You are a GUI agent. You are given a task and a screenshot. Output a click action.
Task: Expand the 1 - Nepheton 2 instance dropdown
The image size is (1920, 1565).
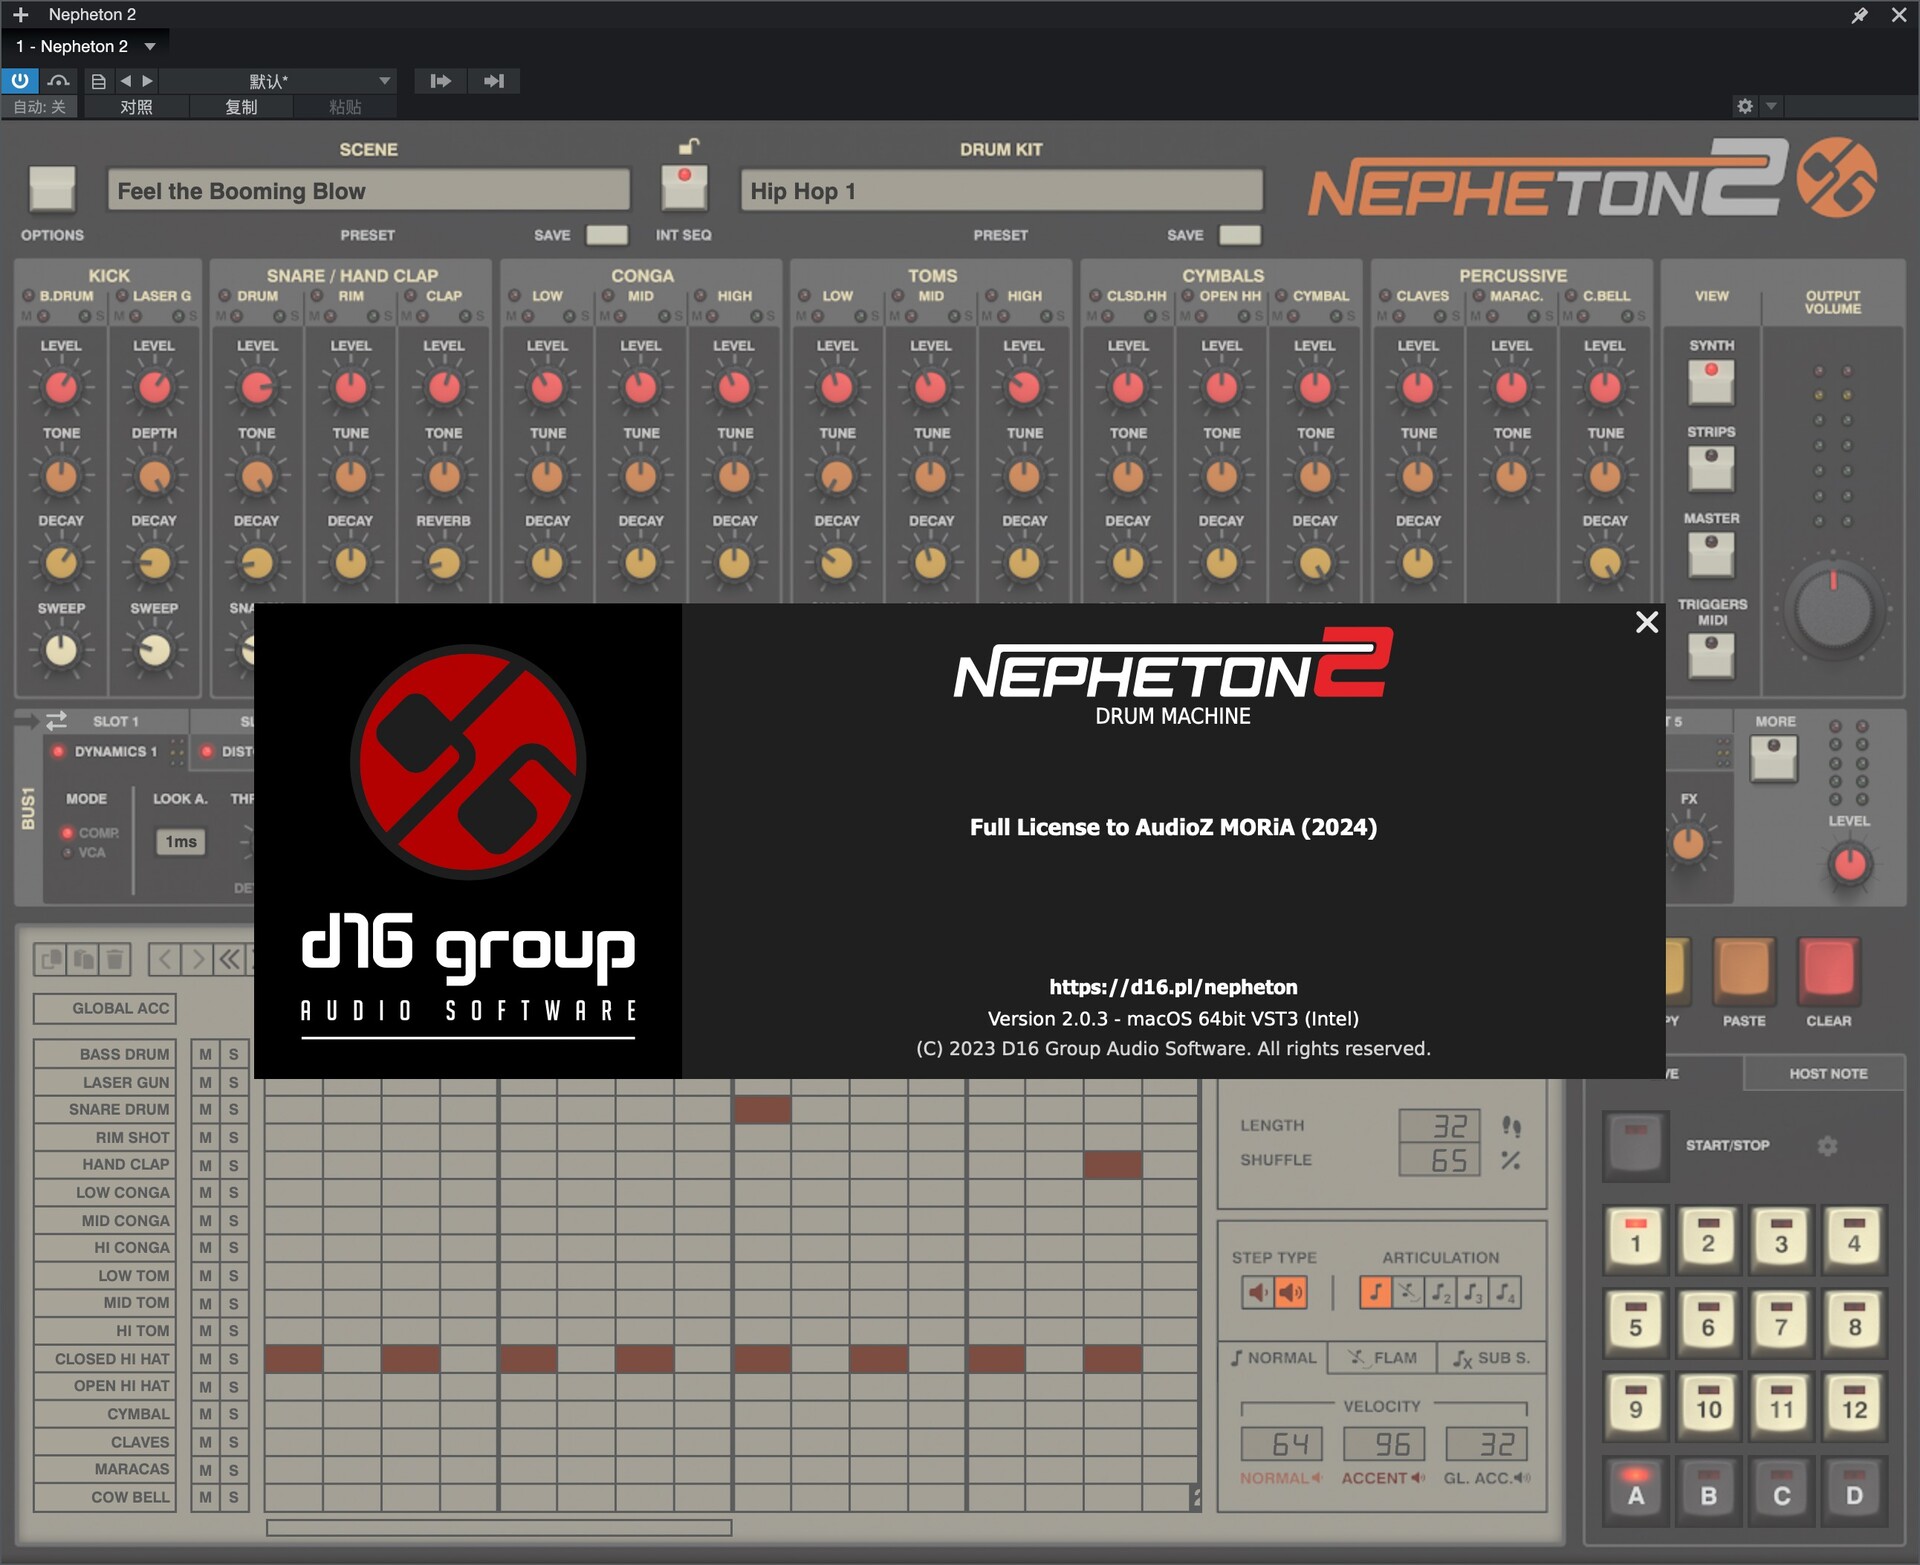pos(150,46)
